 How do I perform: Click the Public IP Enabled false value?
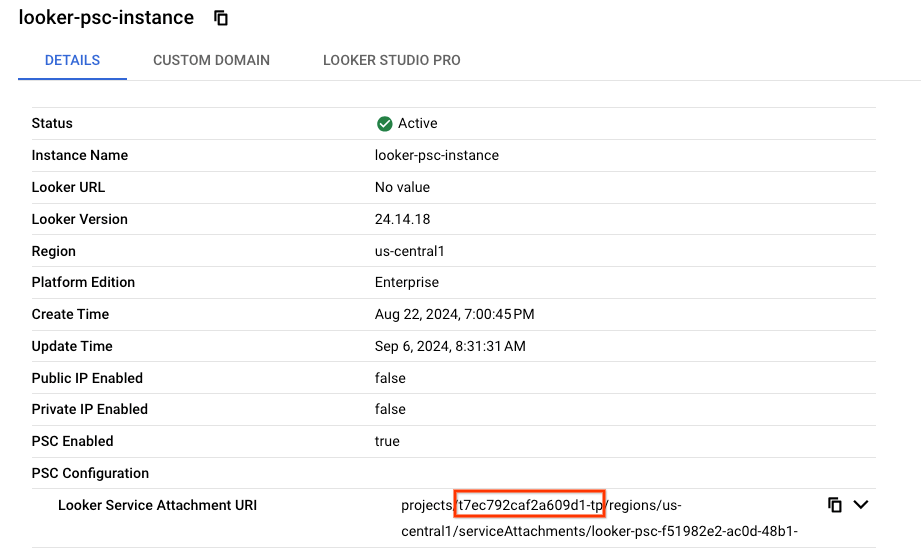pyautogui.click(x=390, y=378)
